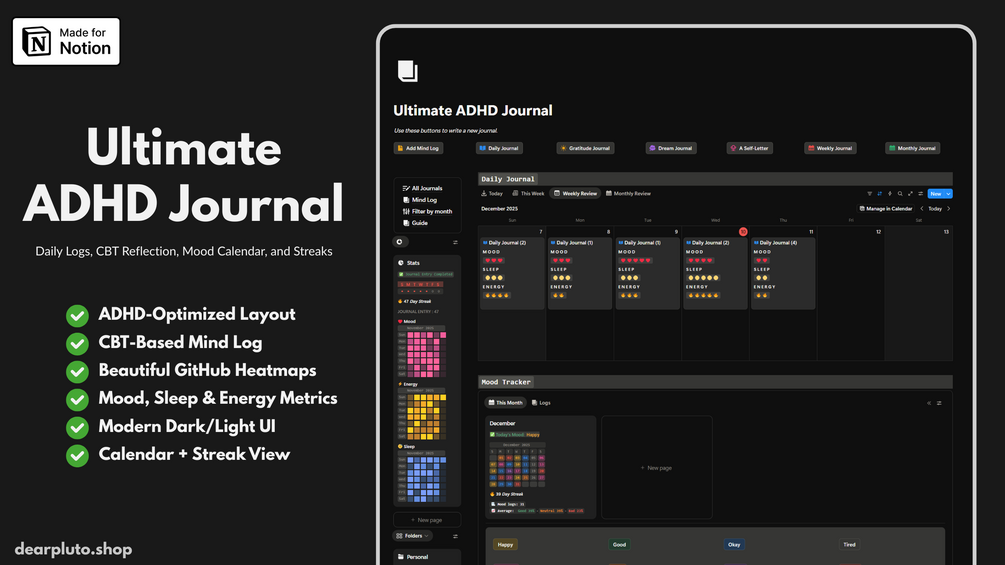The width and height of the screenshot is (1005, 565).
Task: Select the Happy mood tag
Action: (505, 545)
